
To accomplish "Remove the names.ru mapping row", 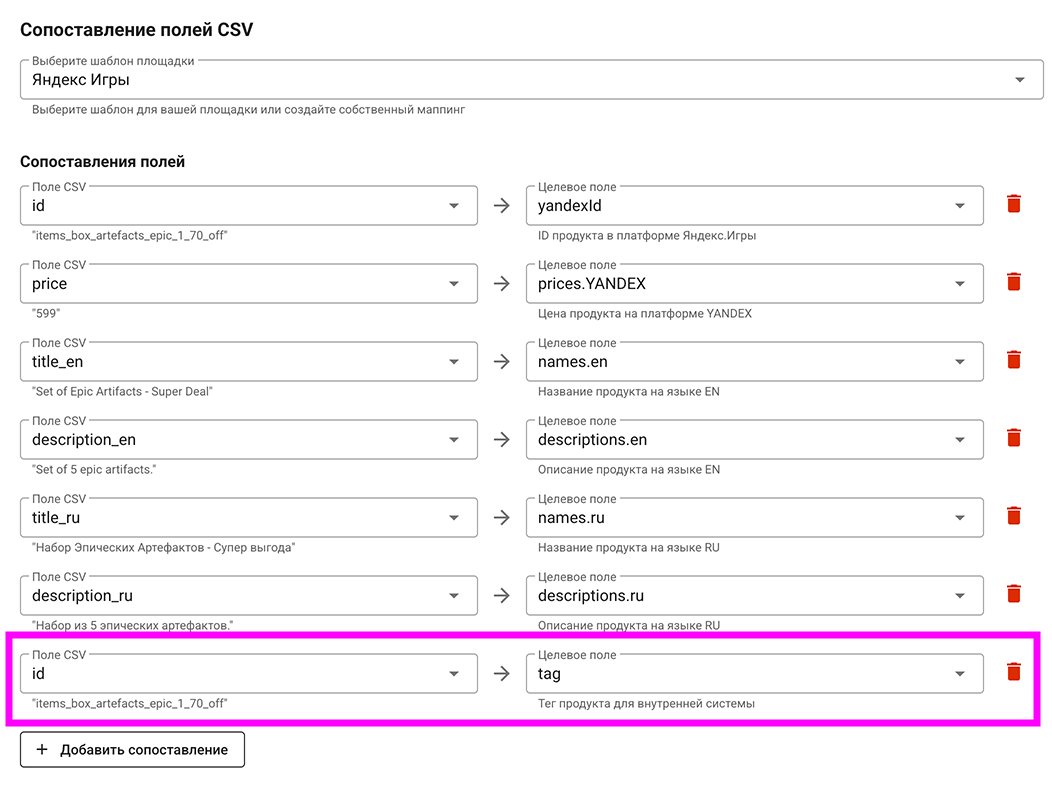I will [1013, 517].
